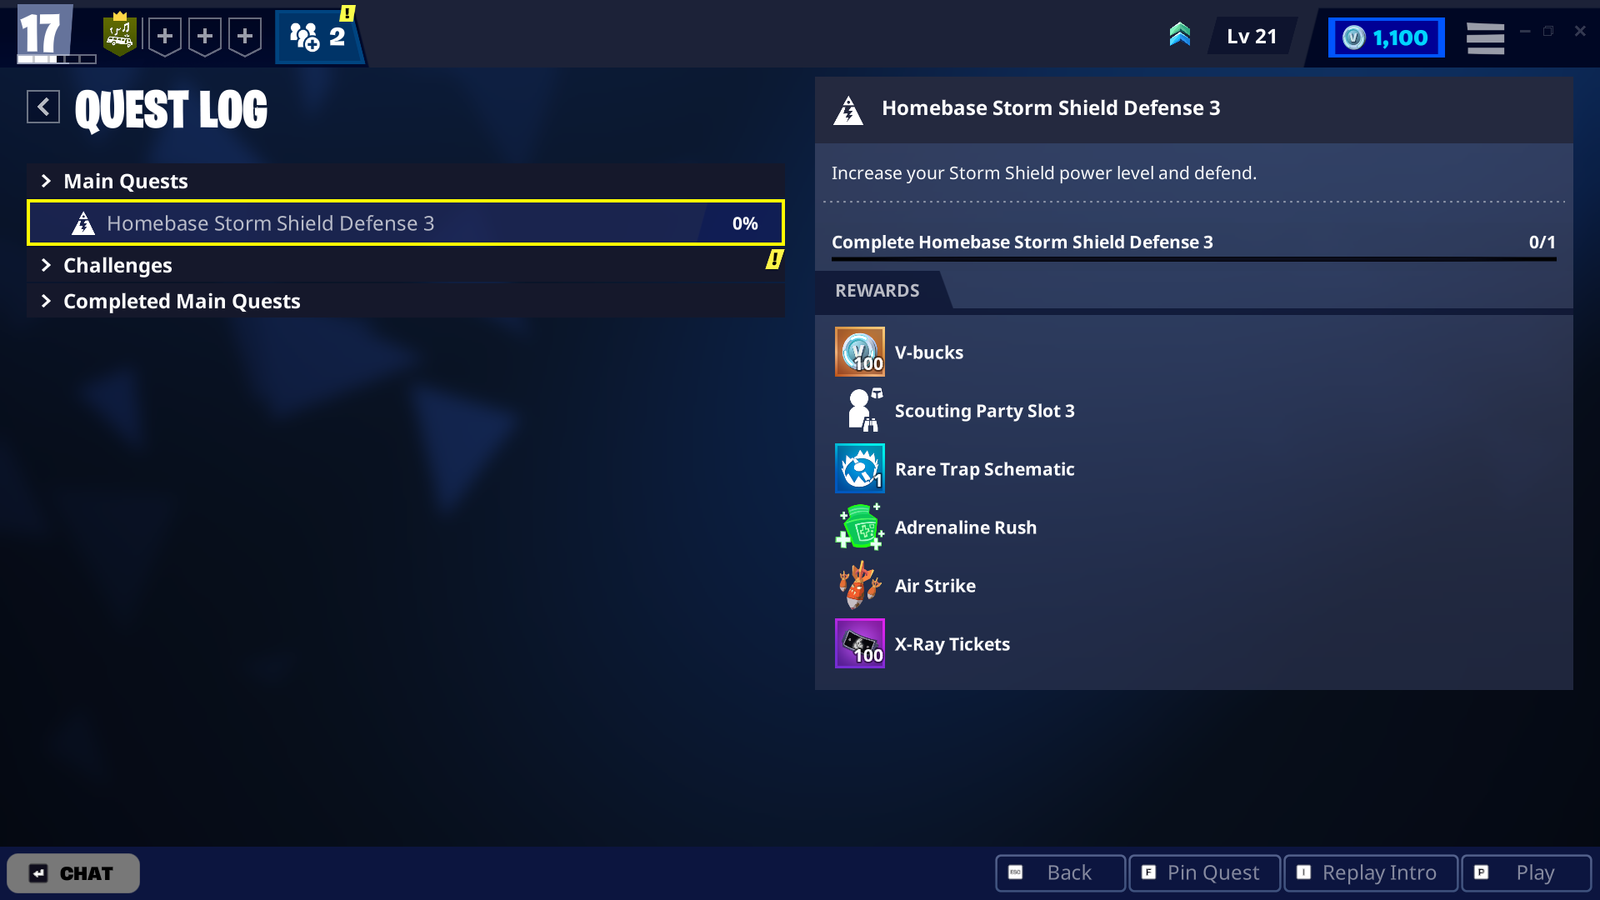
Task: Select the Scouting Party Slot 3 icon
Action: point(859,410)
